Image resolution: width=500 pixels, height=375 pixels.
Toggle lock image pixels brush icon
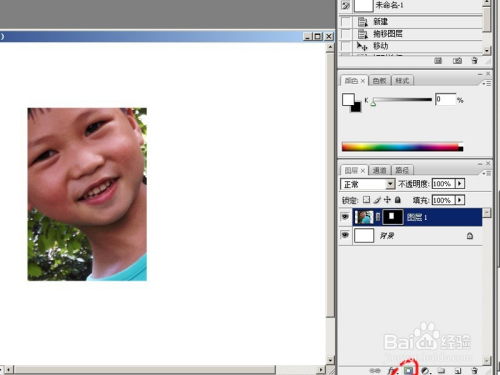(377, 200)
